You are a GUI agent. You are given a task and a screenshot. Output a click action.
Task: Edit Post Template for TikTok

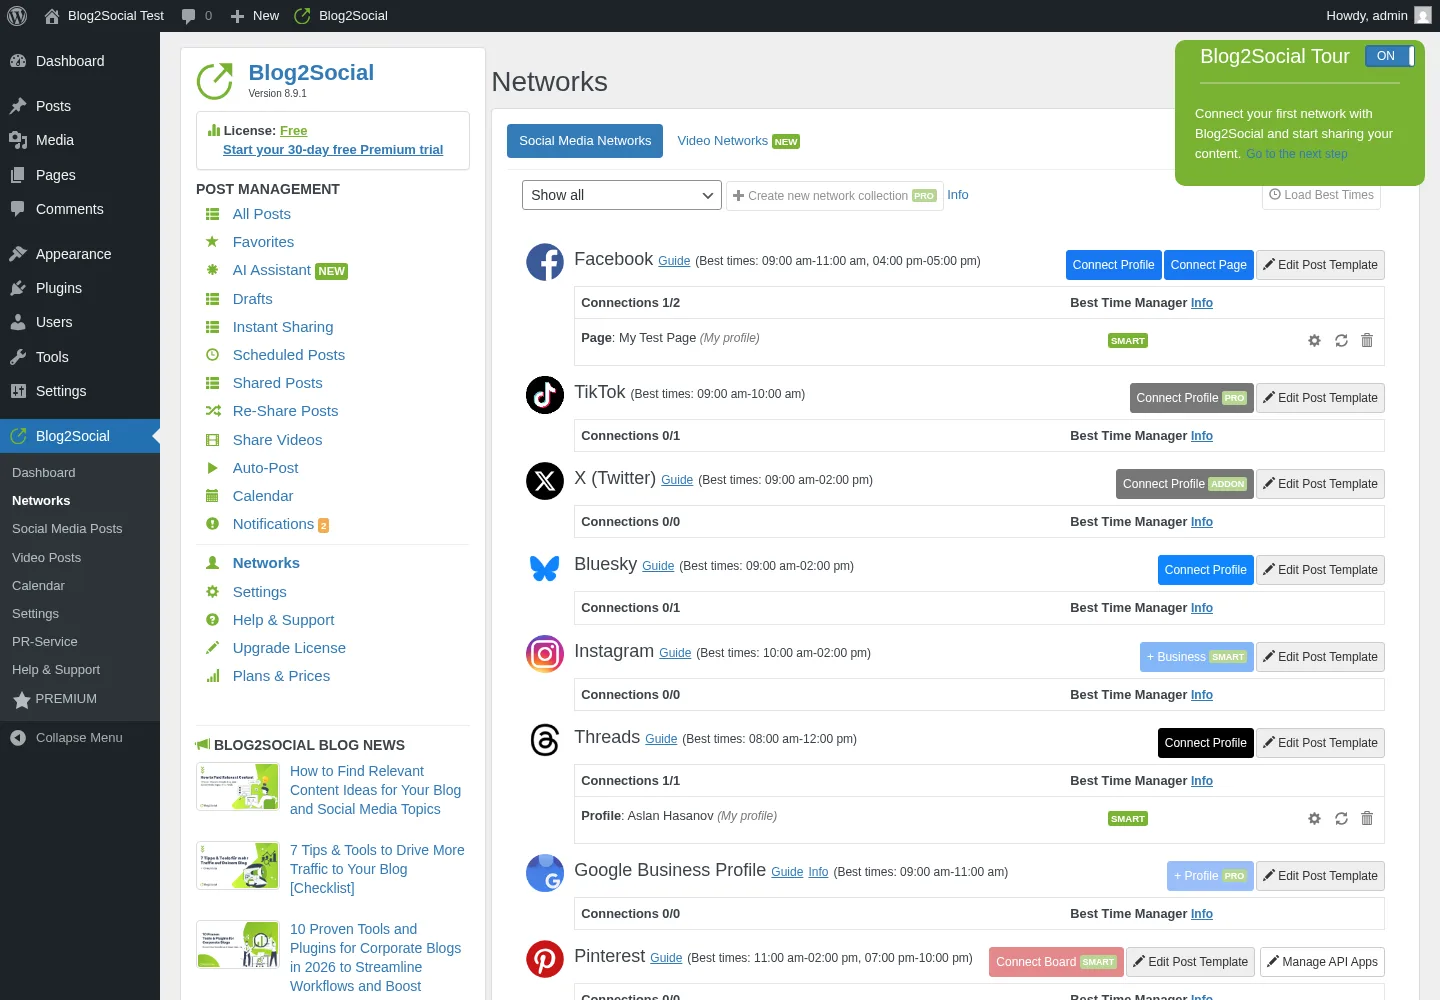[x=1320, y=398]
